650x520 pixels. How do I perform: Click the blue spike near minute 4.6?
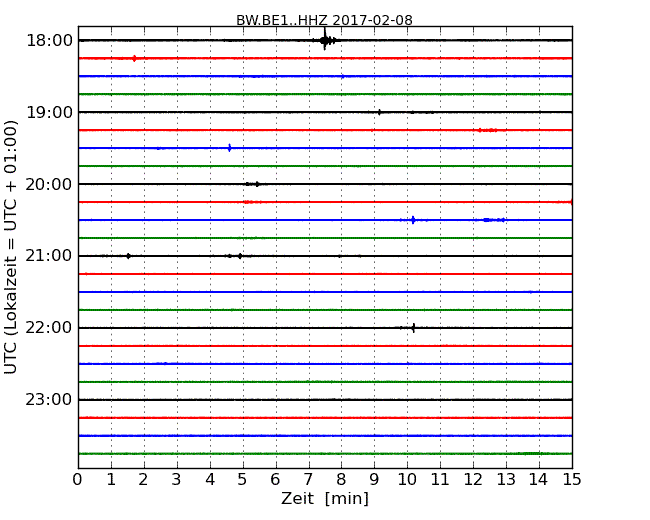[230, 148]
